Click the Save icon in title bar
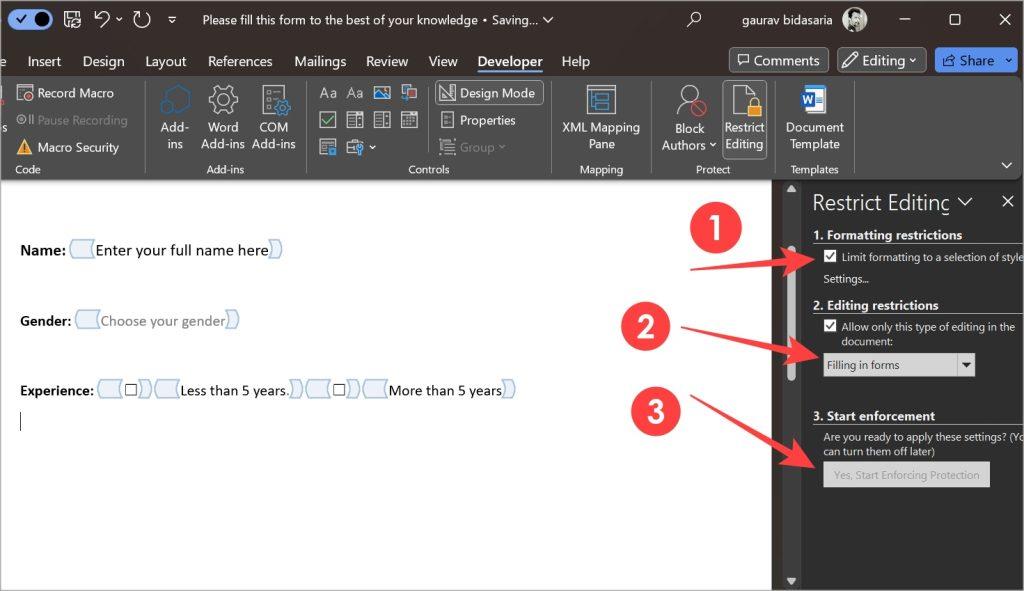1024x591 pixels. point(72,20)
